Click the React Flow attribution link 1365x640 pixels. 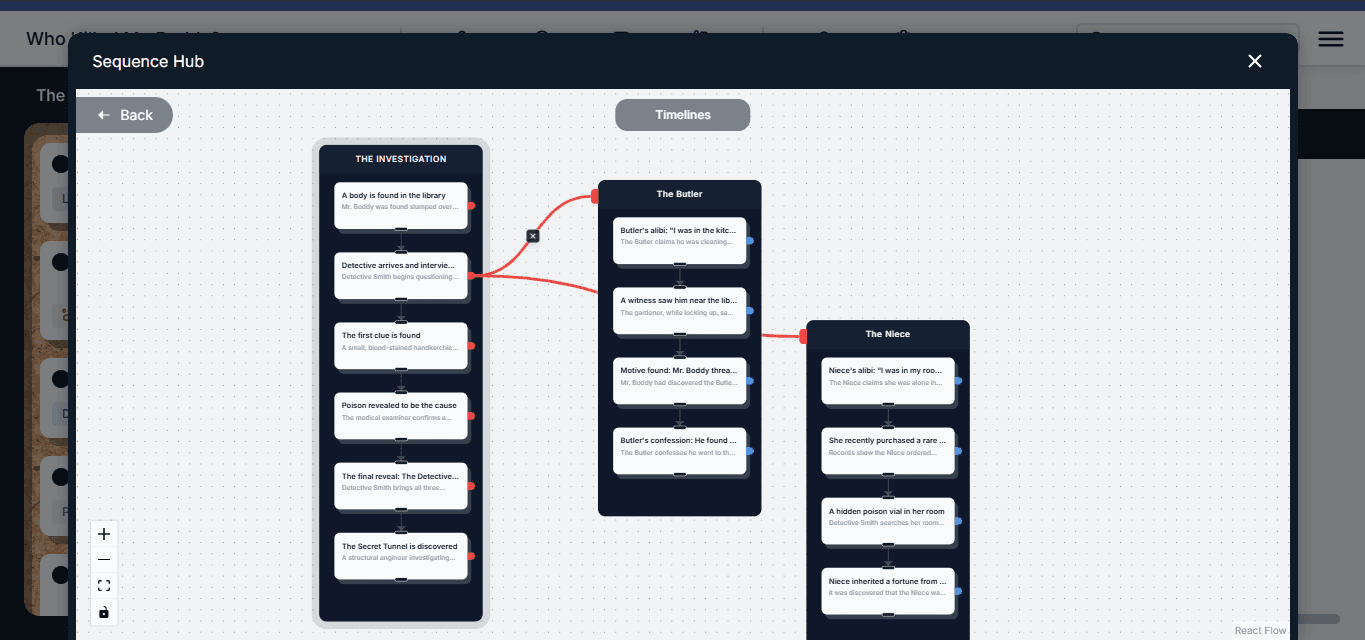(x=1260, y=631)
